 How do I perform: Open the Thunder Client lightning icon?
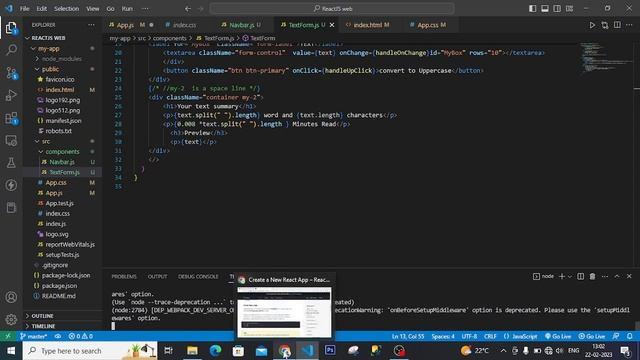point(11,185)
